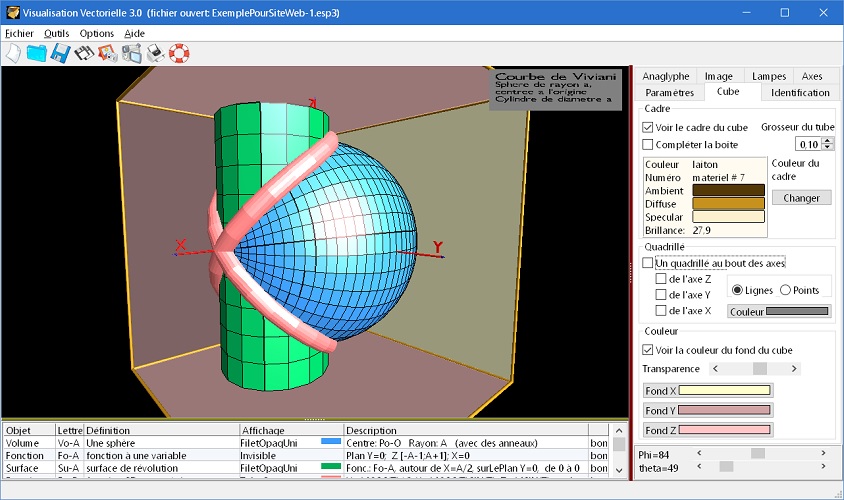Decrease Grosseur du tube with down arrow

click(x=828, y=147)
